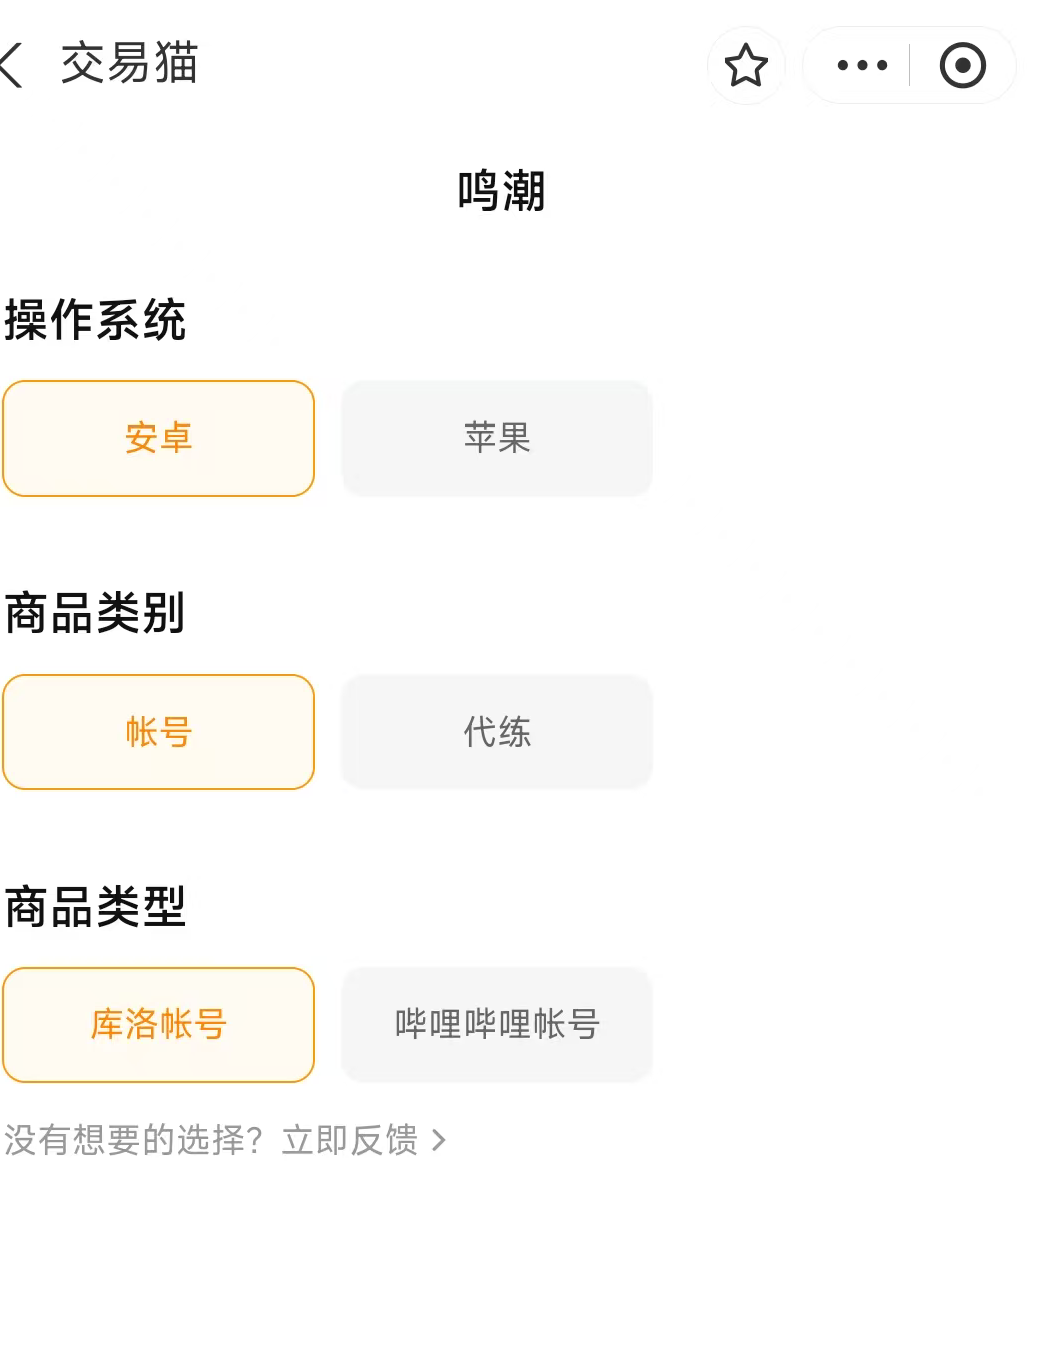Screen dimensions: 1039x1359
Task: Switch the operating system to 苹果
Action: [x=497, y=438]
